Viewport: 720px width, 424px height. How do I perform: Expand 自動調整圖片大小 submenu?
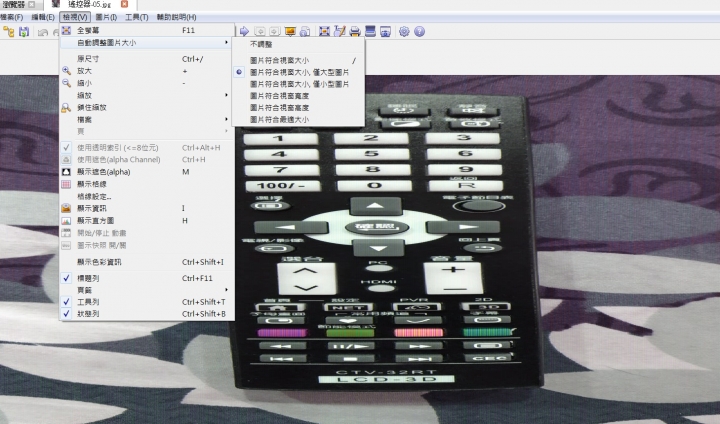point(147,43)
